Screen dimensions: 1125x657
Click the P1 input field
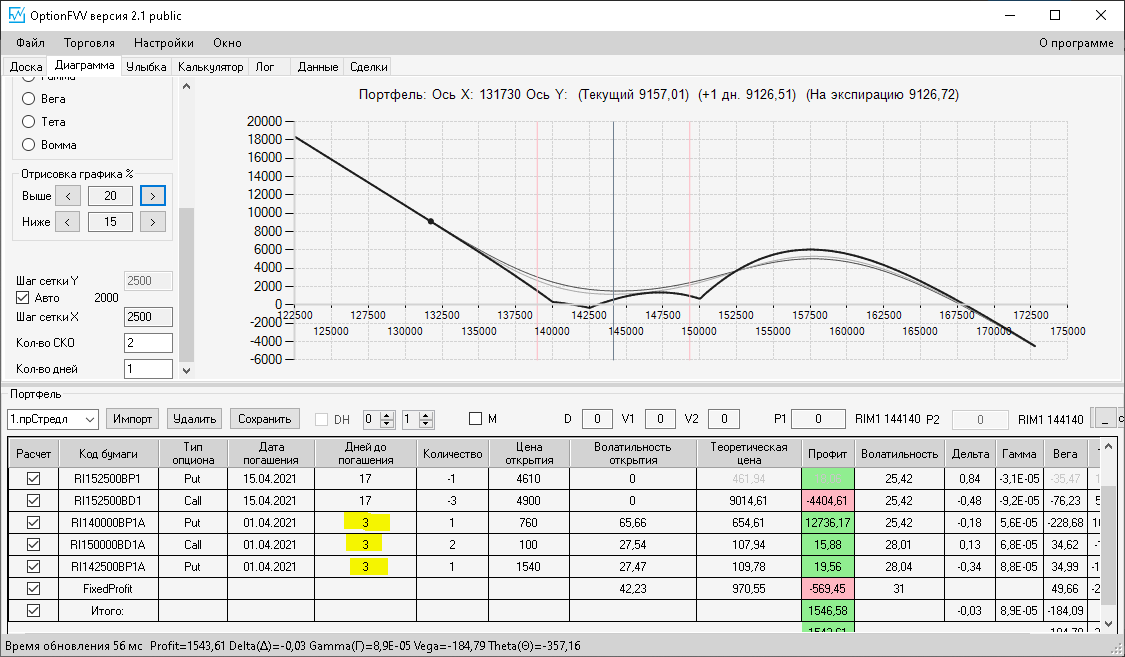coord(818,419)
